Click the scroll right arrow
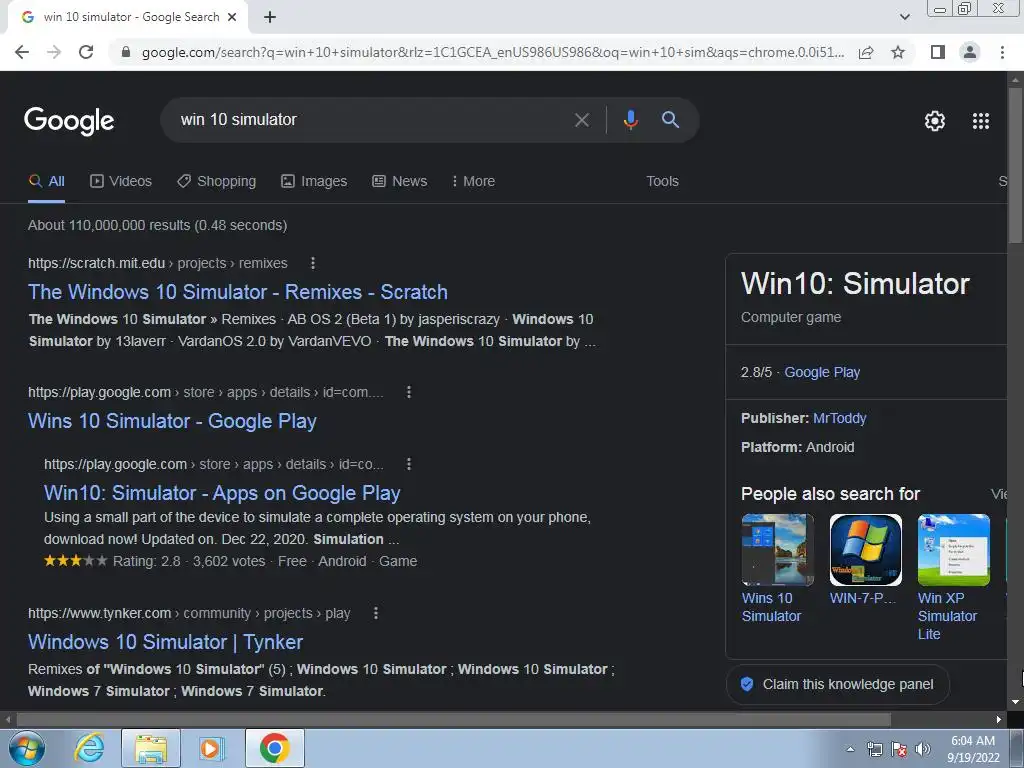The width and height of the screenshot is (1024, 768). [x=999, y=720]
